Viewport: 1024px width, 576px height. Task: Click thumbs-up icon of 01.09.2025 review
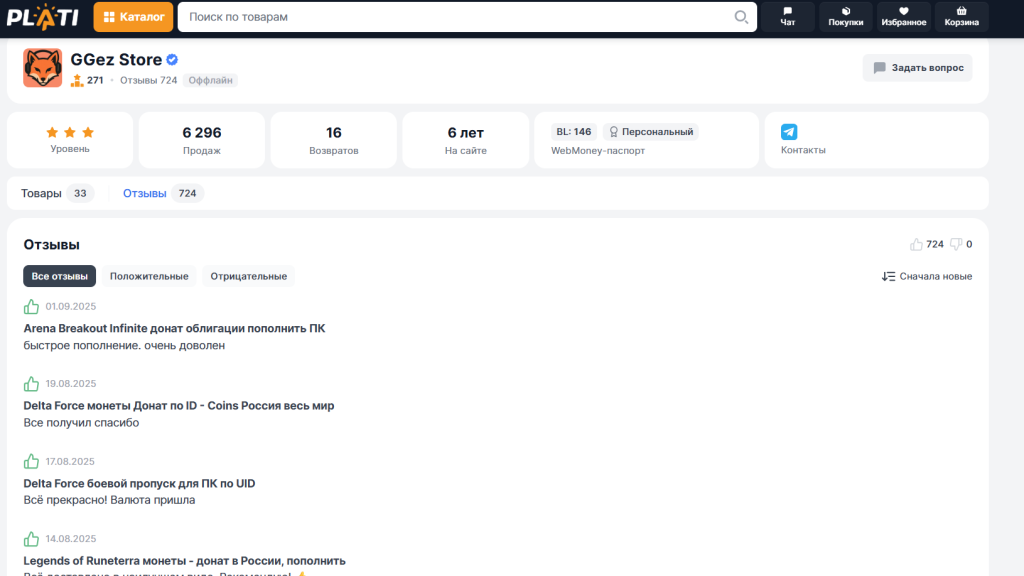[31, 306]
